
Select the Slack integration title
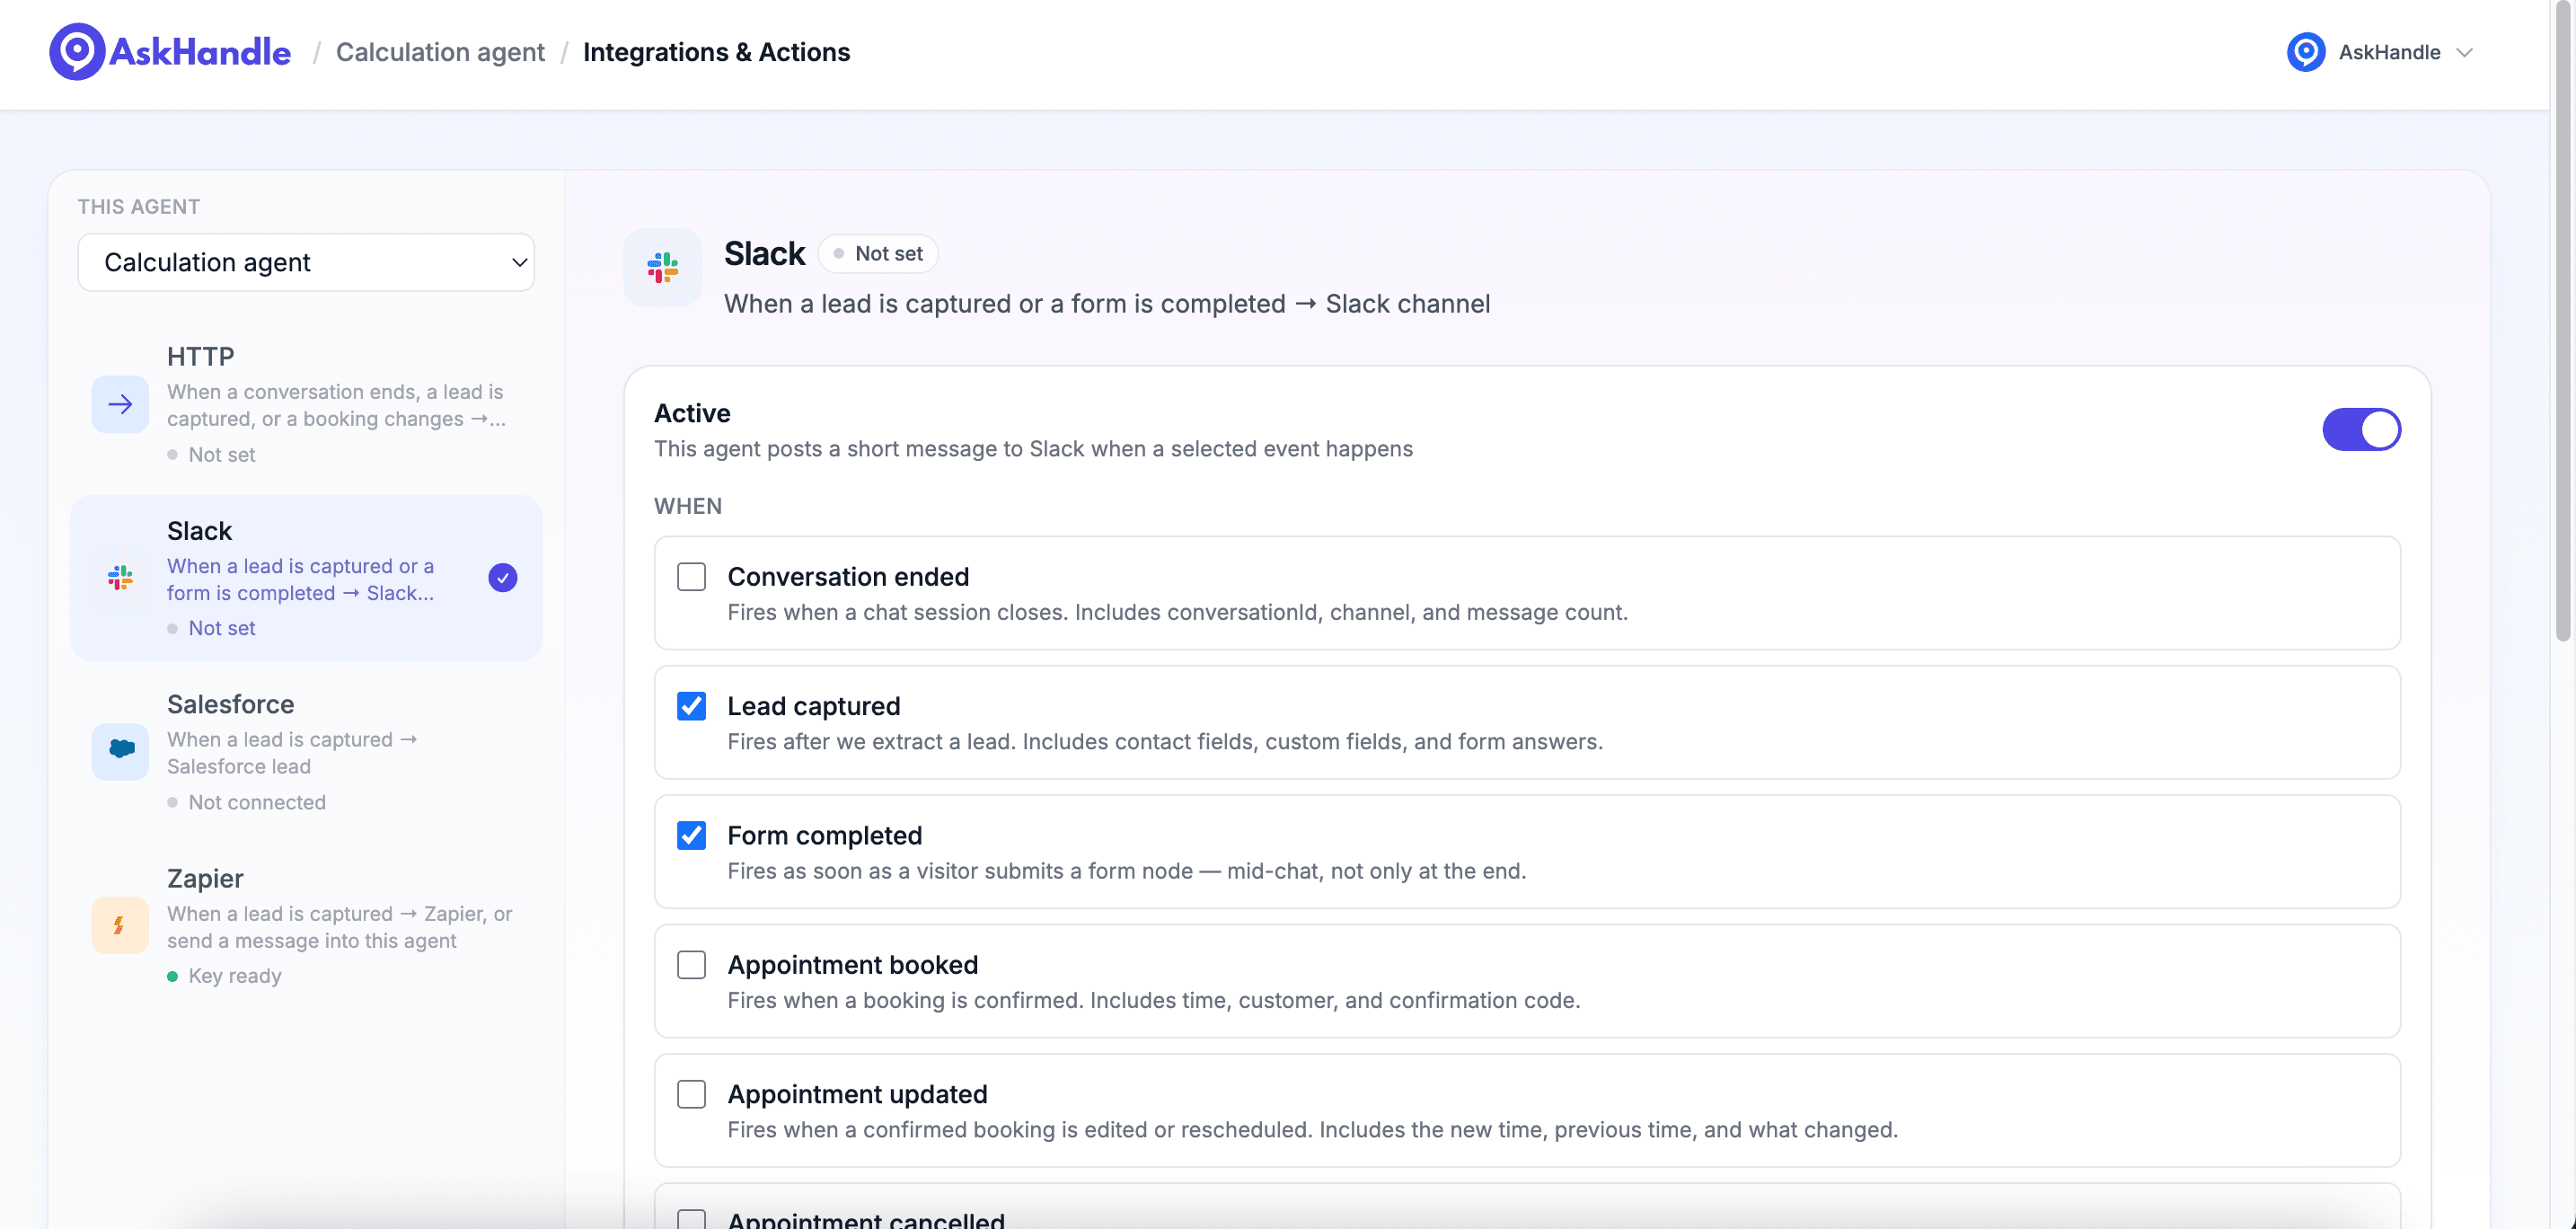click(199, 531)
